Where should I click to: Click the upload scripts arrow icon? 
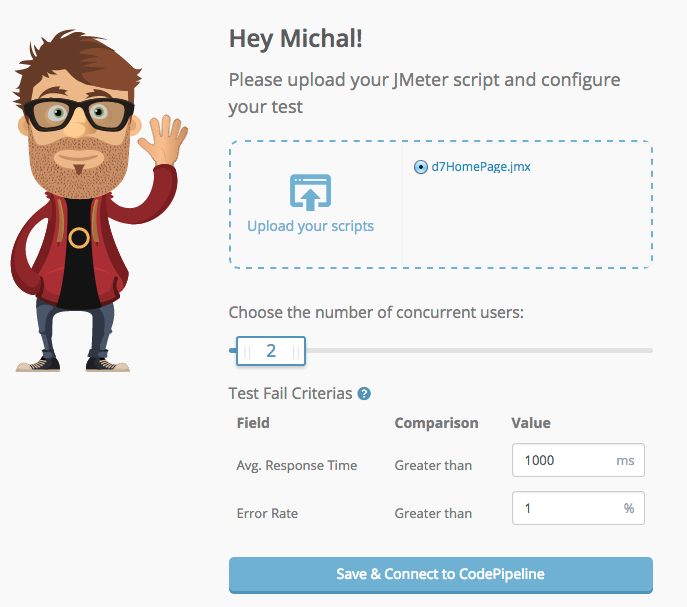coord(310,192)
